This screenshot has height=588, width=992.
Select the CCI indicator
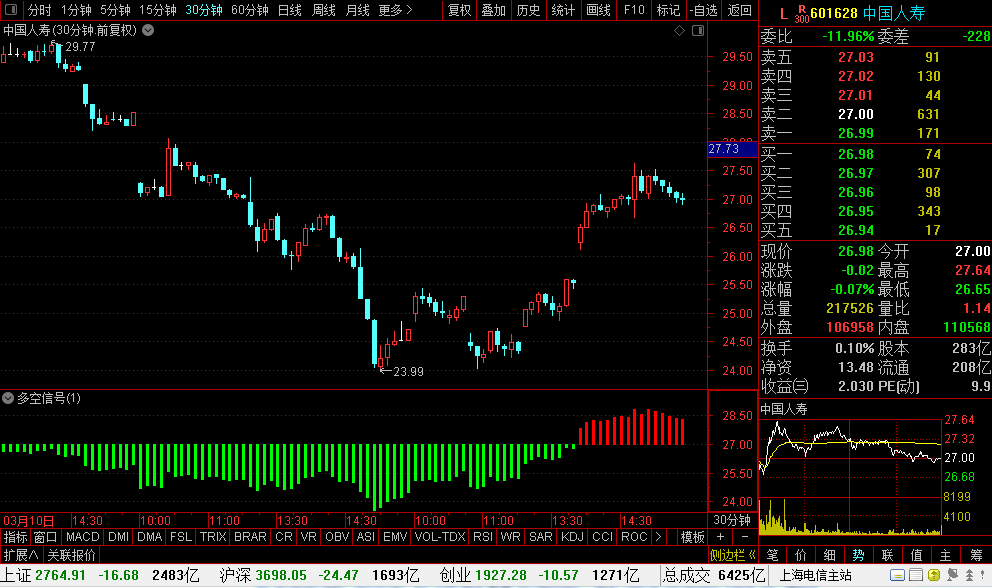pos(602,537)
